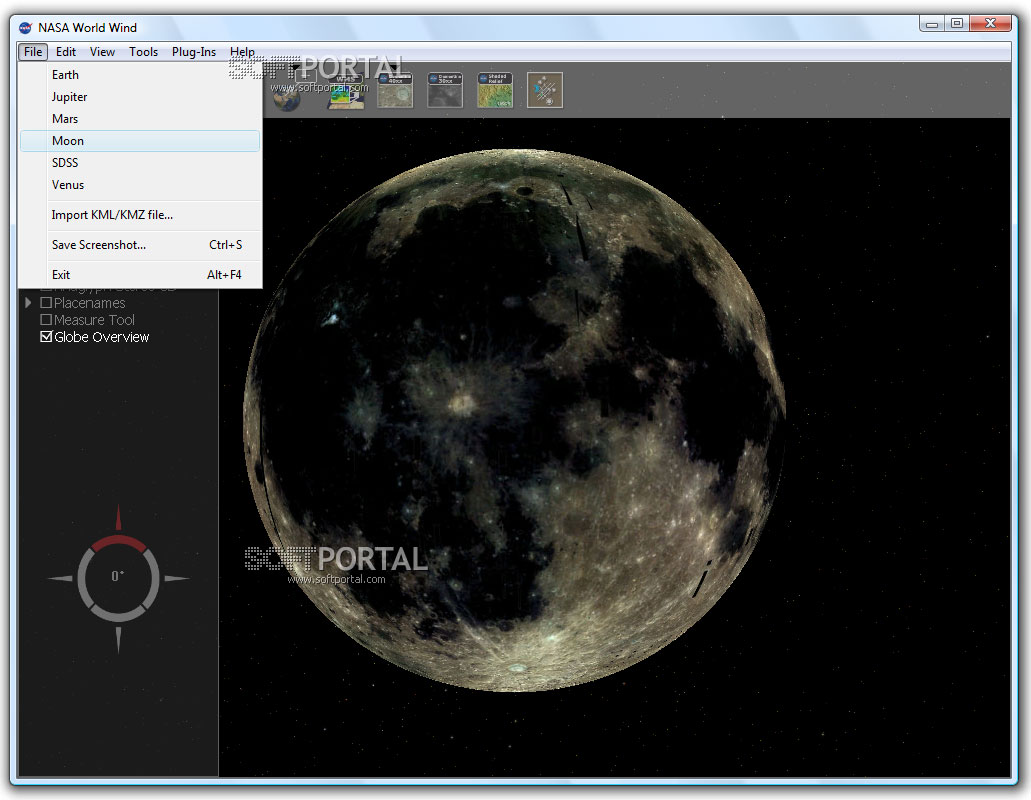1031x800 pixels.
Task: Select the Clementine 40xx layer icon
Action: point(395,90)
